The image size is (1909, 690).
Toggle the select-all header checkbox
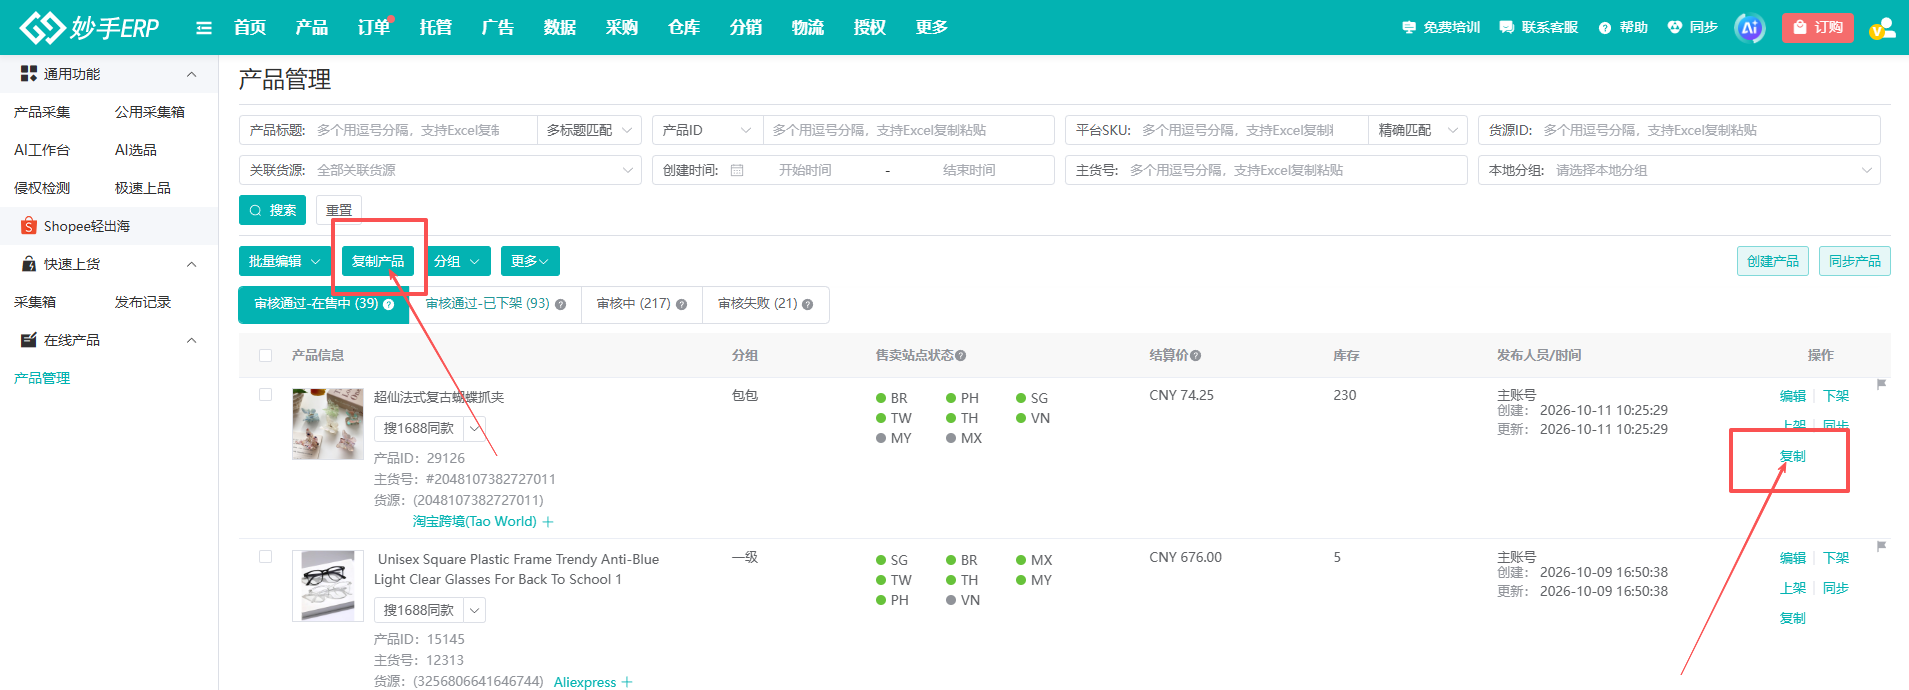[x=265, y=355]
